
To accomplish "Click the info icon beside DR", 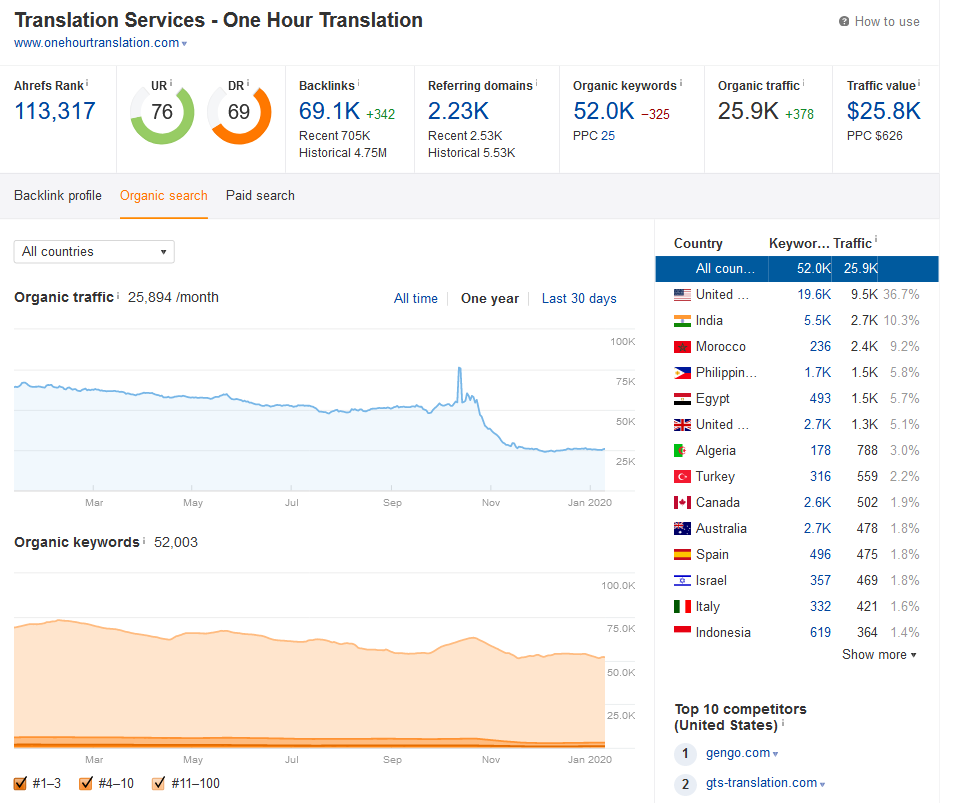I will coord(248,82).
